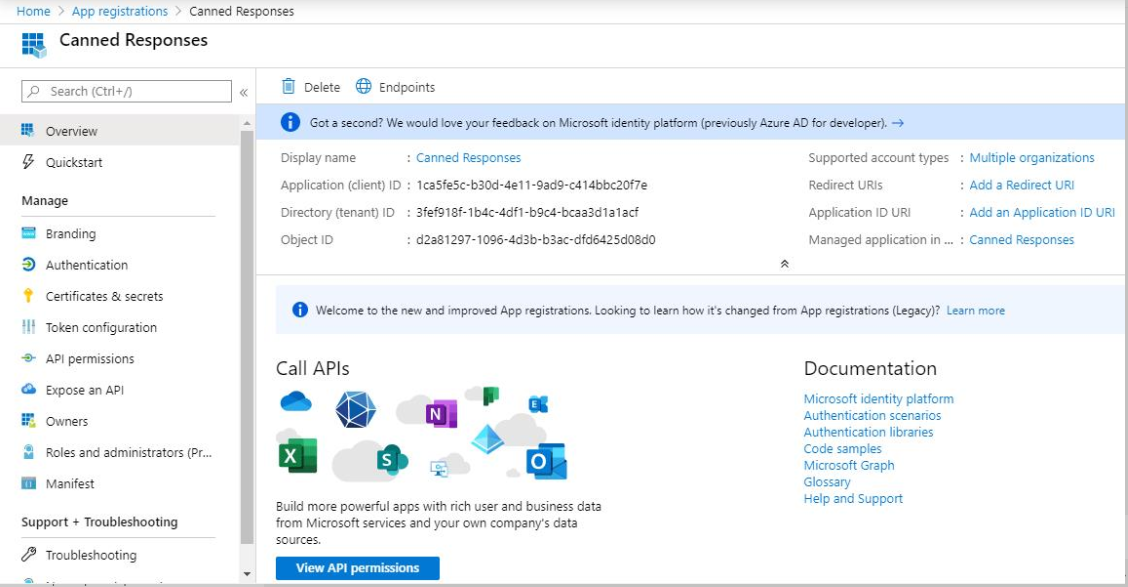
Task: Open feedback arrow link in banner
Action: coord(898,123)
